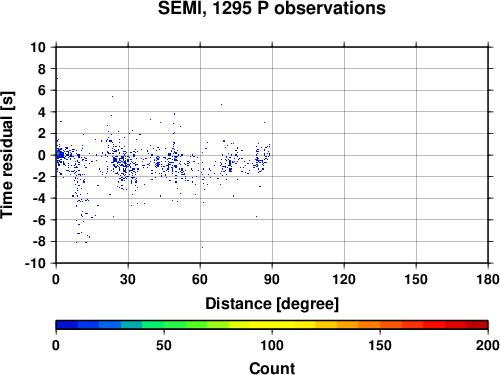Pick the orange segment at colorbar value 150

tap(380, 325)
